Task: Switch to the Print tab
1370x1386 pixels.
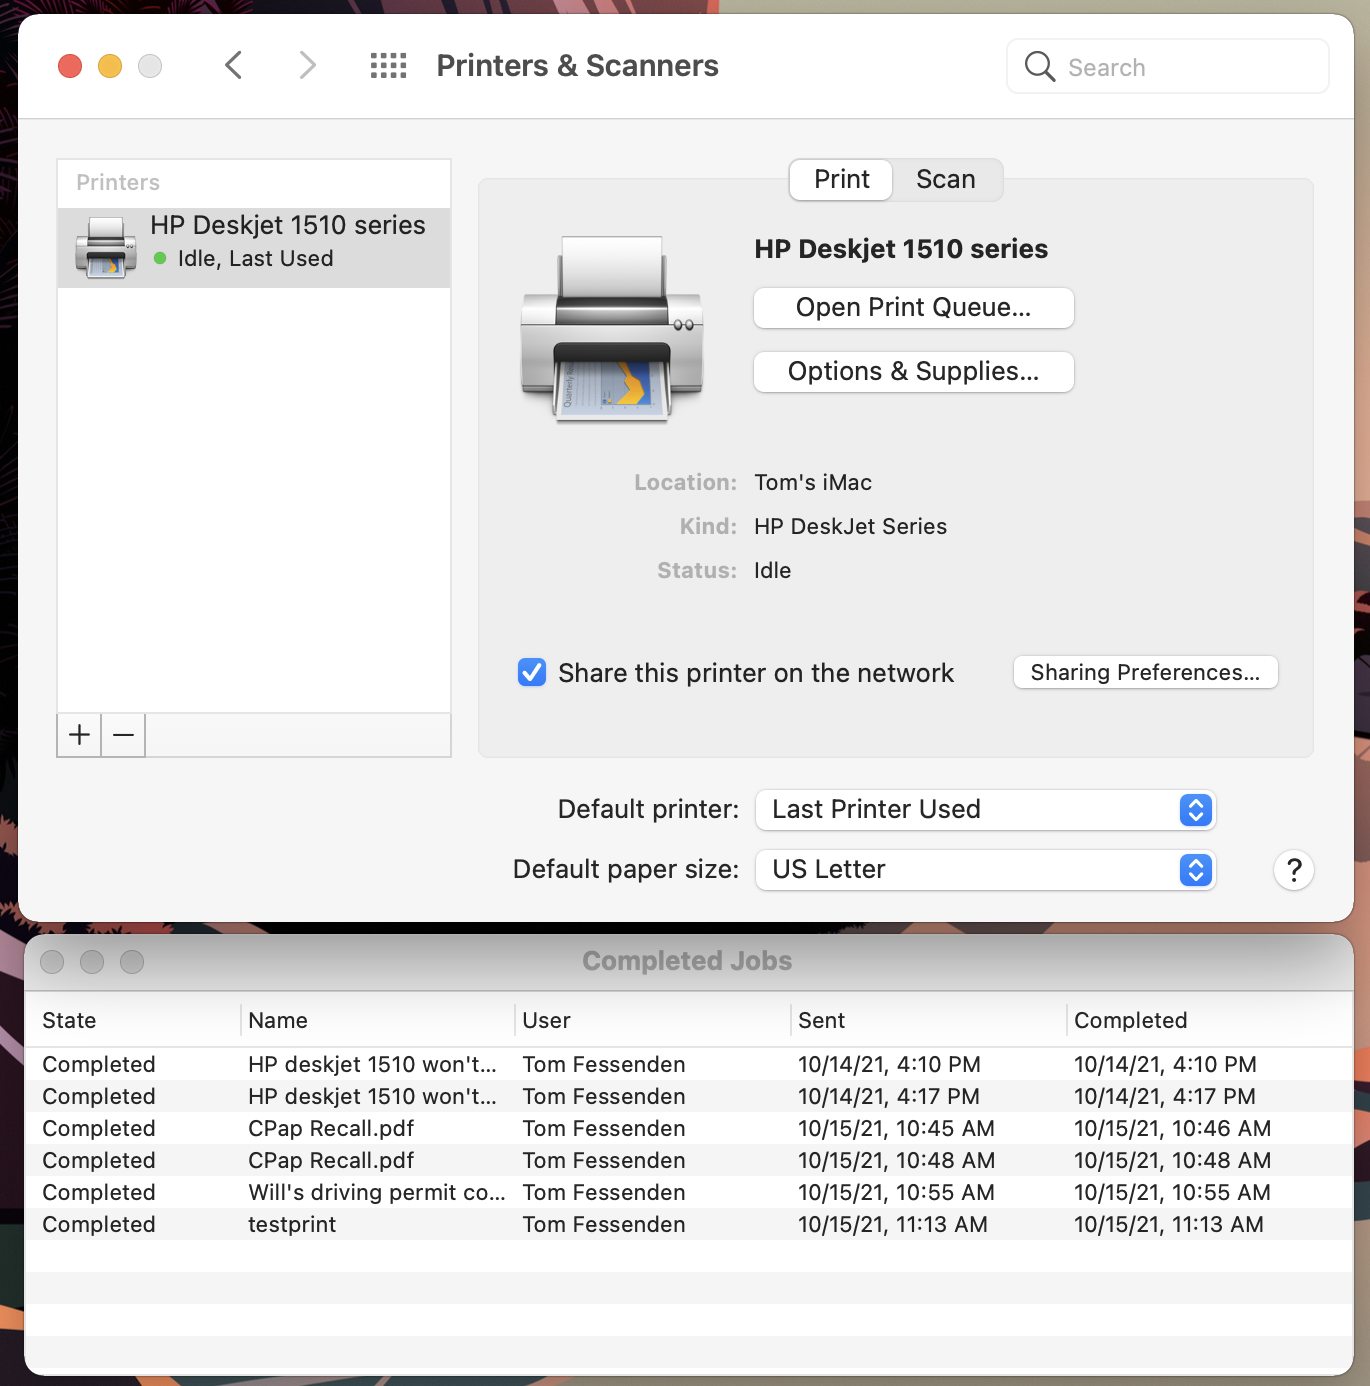Action: point(841,180)
